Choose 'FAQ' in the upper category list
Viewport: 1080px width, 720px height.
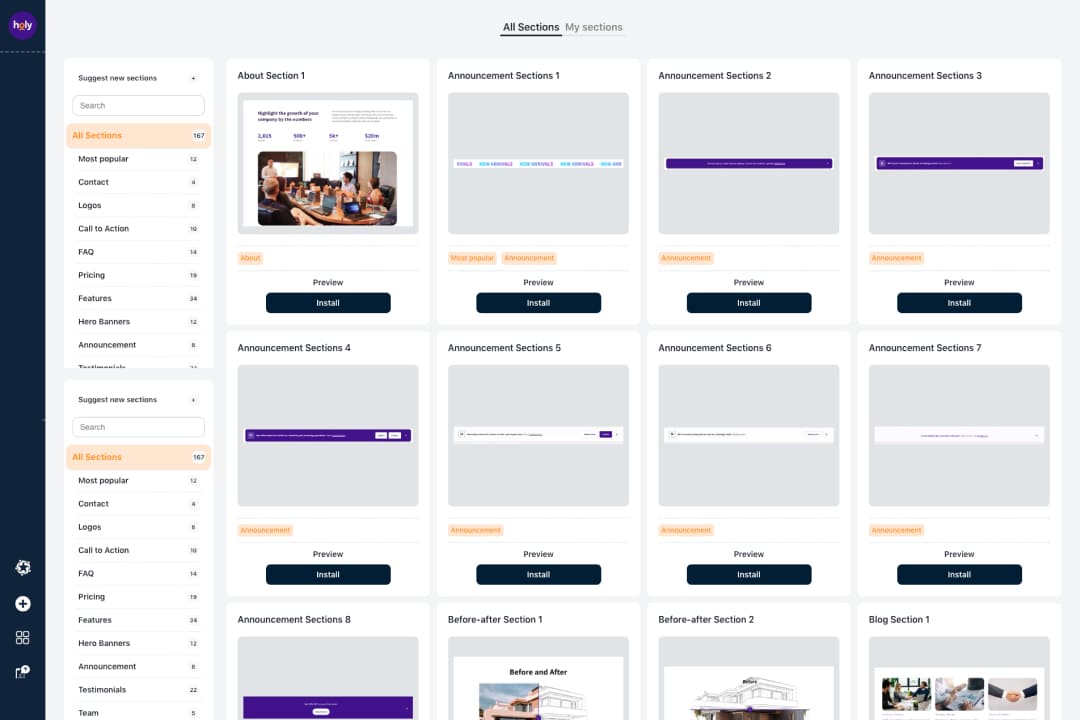tap(138, 252)
